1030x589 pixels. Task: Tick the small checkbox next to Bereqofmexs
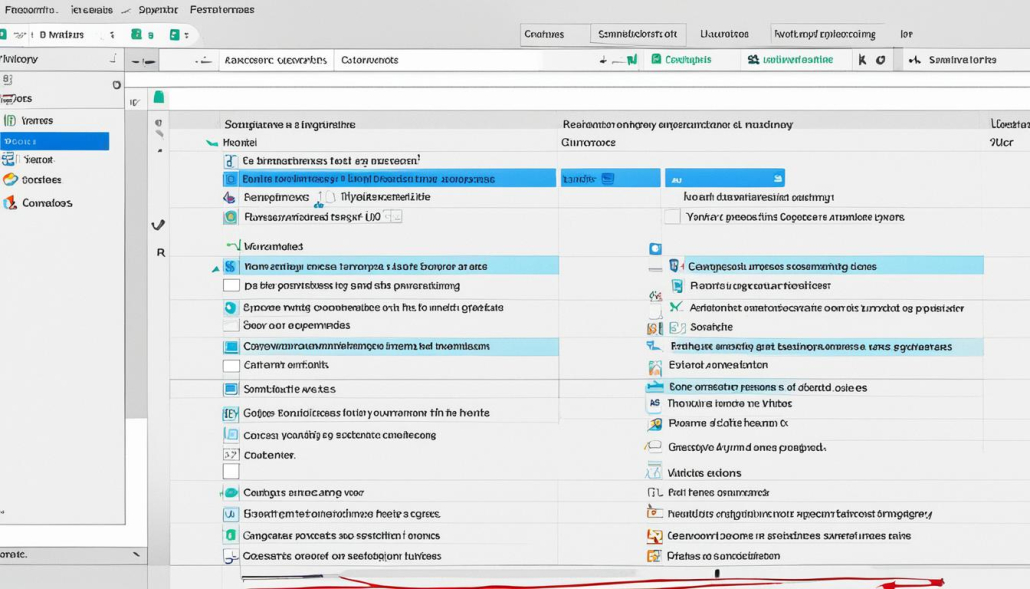coord(330,197)
